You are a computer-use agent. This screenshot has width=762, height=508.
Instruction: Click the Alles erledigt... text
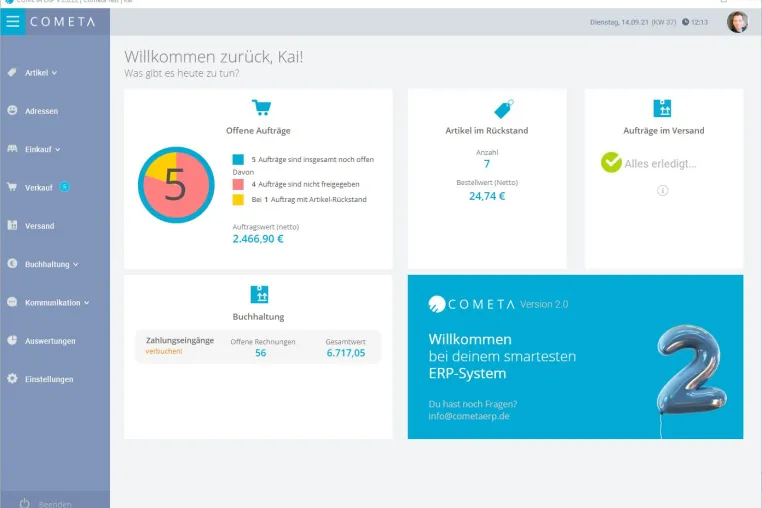click(660, 164)
